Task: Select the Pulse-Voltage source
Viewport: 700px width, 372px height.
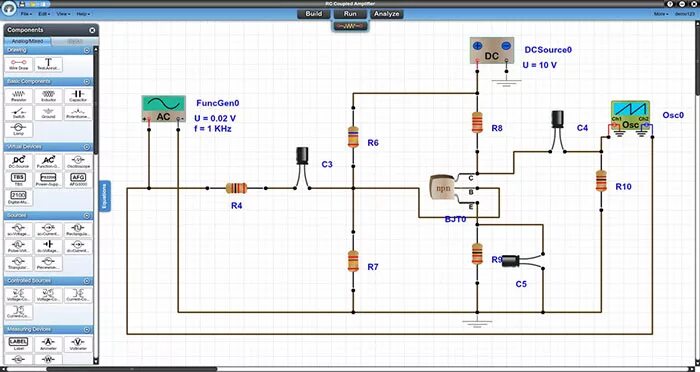Action: click(x=19, y=246)
